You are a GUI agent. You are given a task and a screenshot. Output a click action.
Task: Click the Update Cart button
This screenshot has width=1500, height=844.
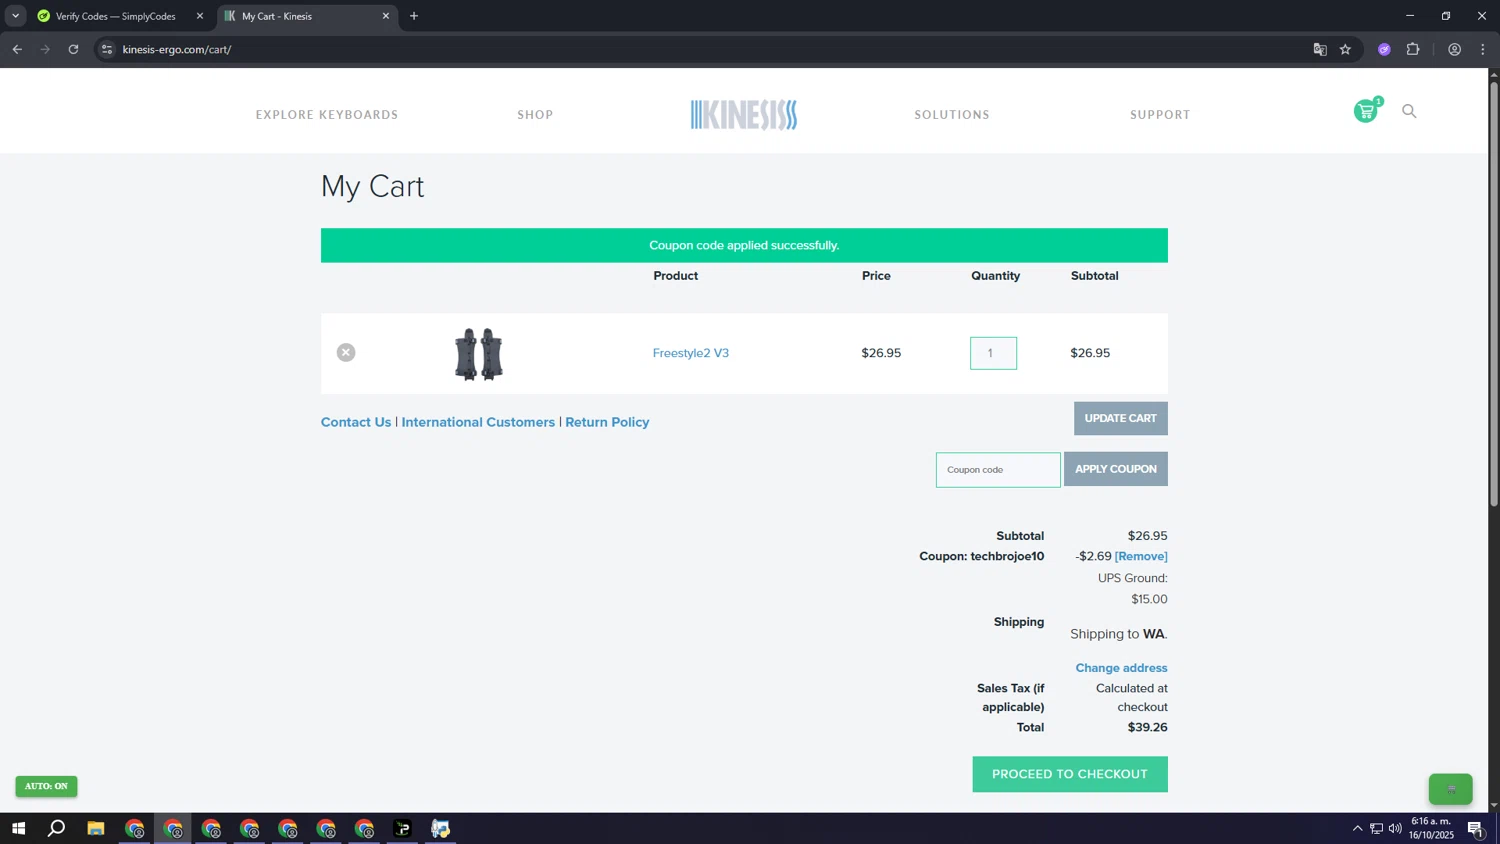point(1120,418)
